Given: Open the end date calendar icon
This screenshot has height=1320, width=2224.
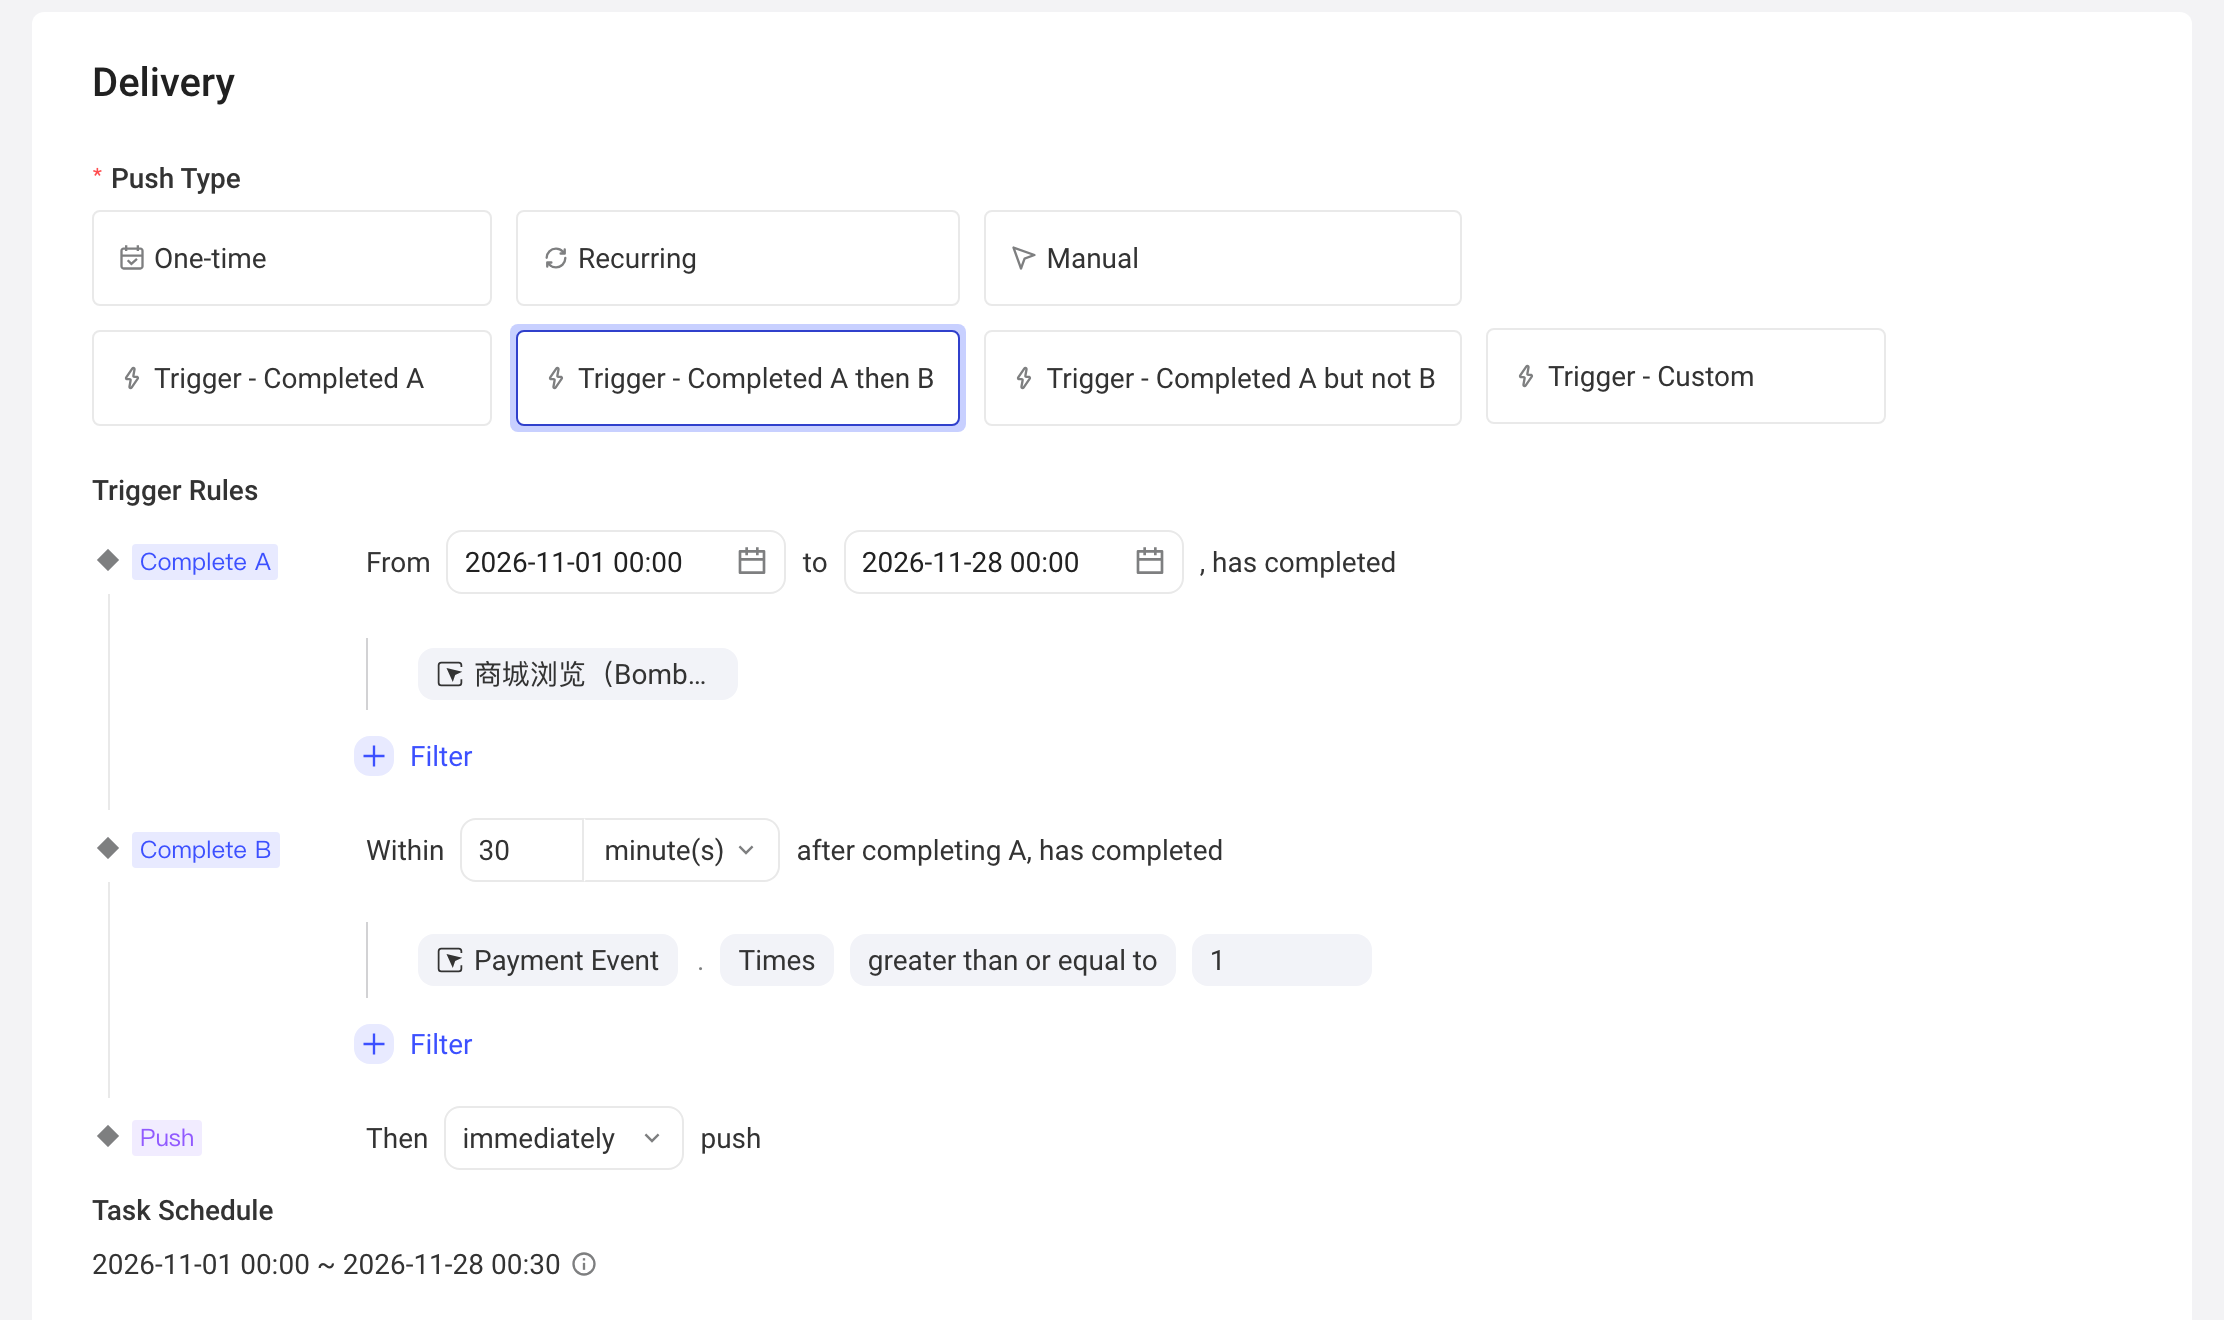Looking at the screenshot, I should [1149, 562].
